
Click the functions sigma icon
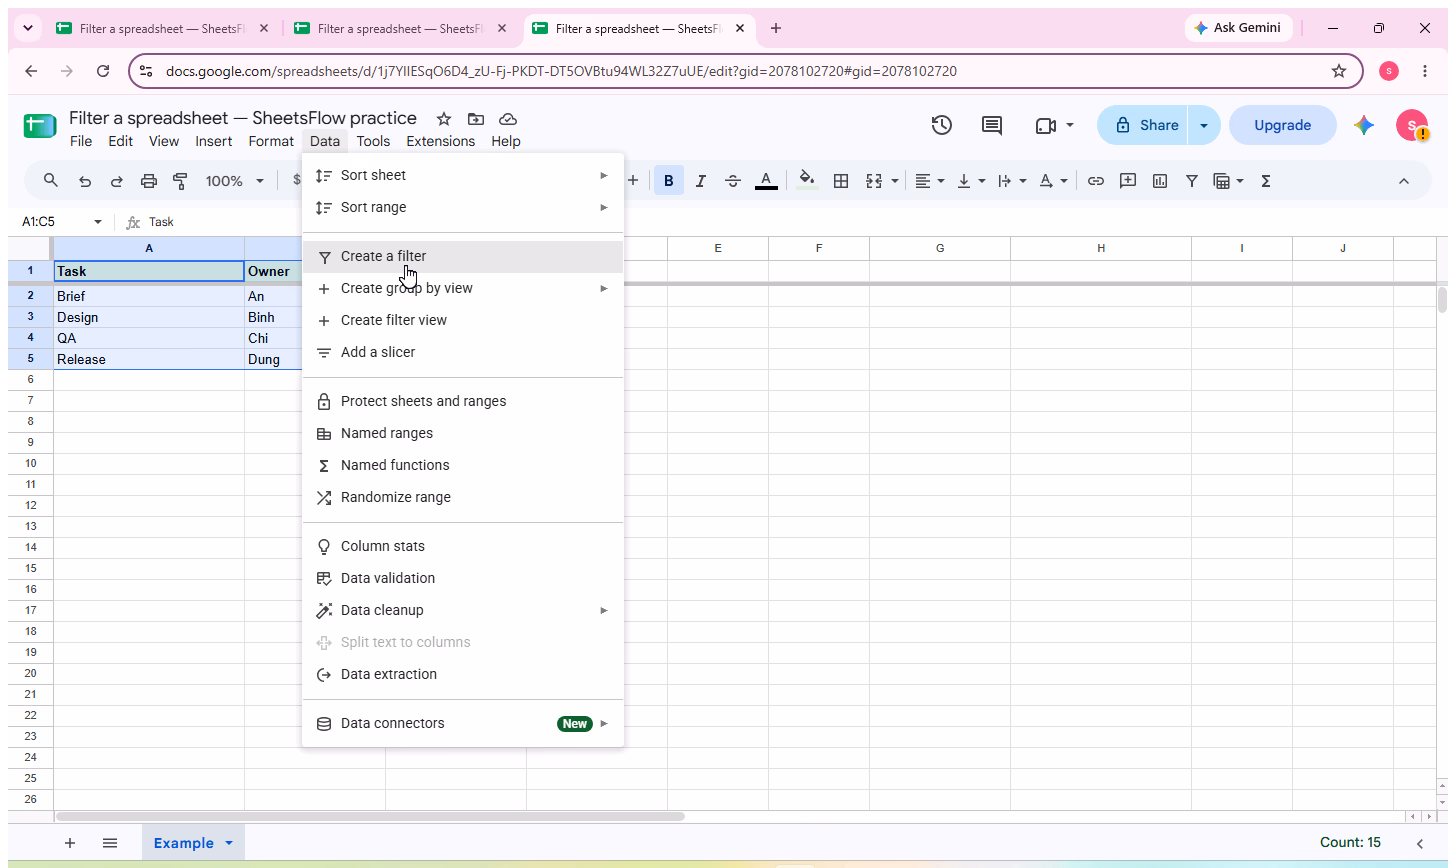pos(1266,181)
